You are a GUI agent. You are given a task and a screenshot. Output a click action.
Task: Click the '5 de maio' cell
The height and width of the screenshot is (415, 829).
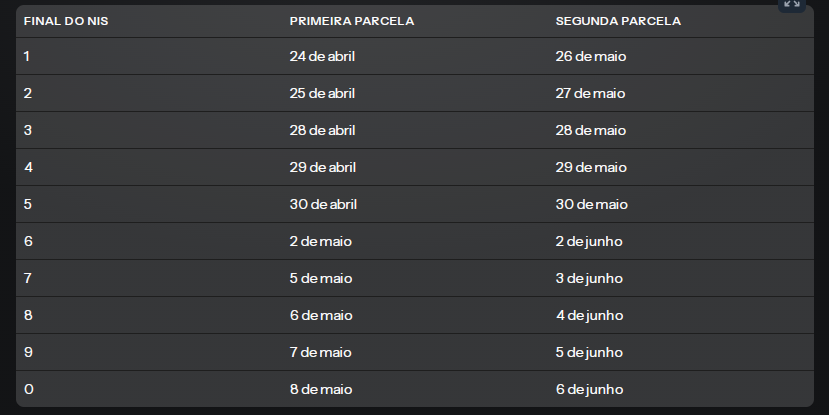point(321,278)
